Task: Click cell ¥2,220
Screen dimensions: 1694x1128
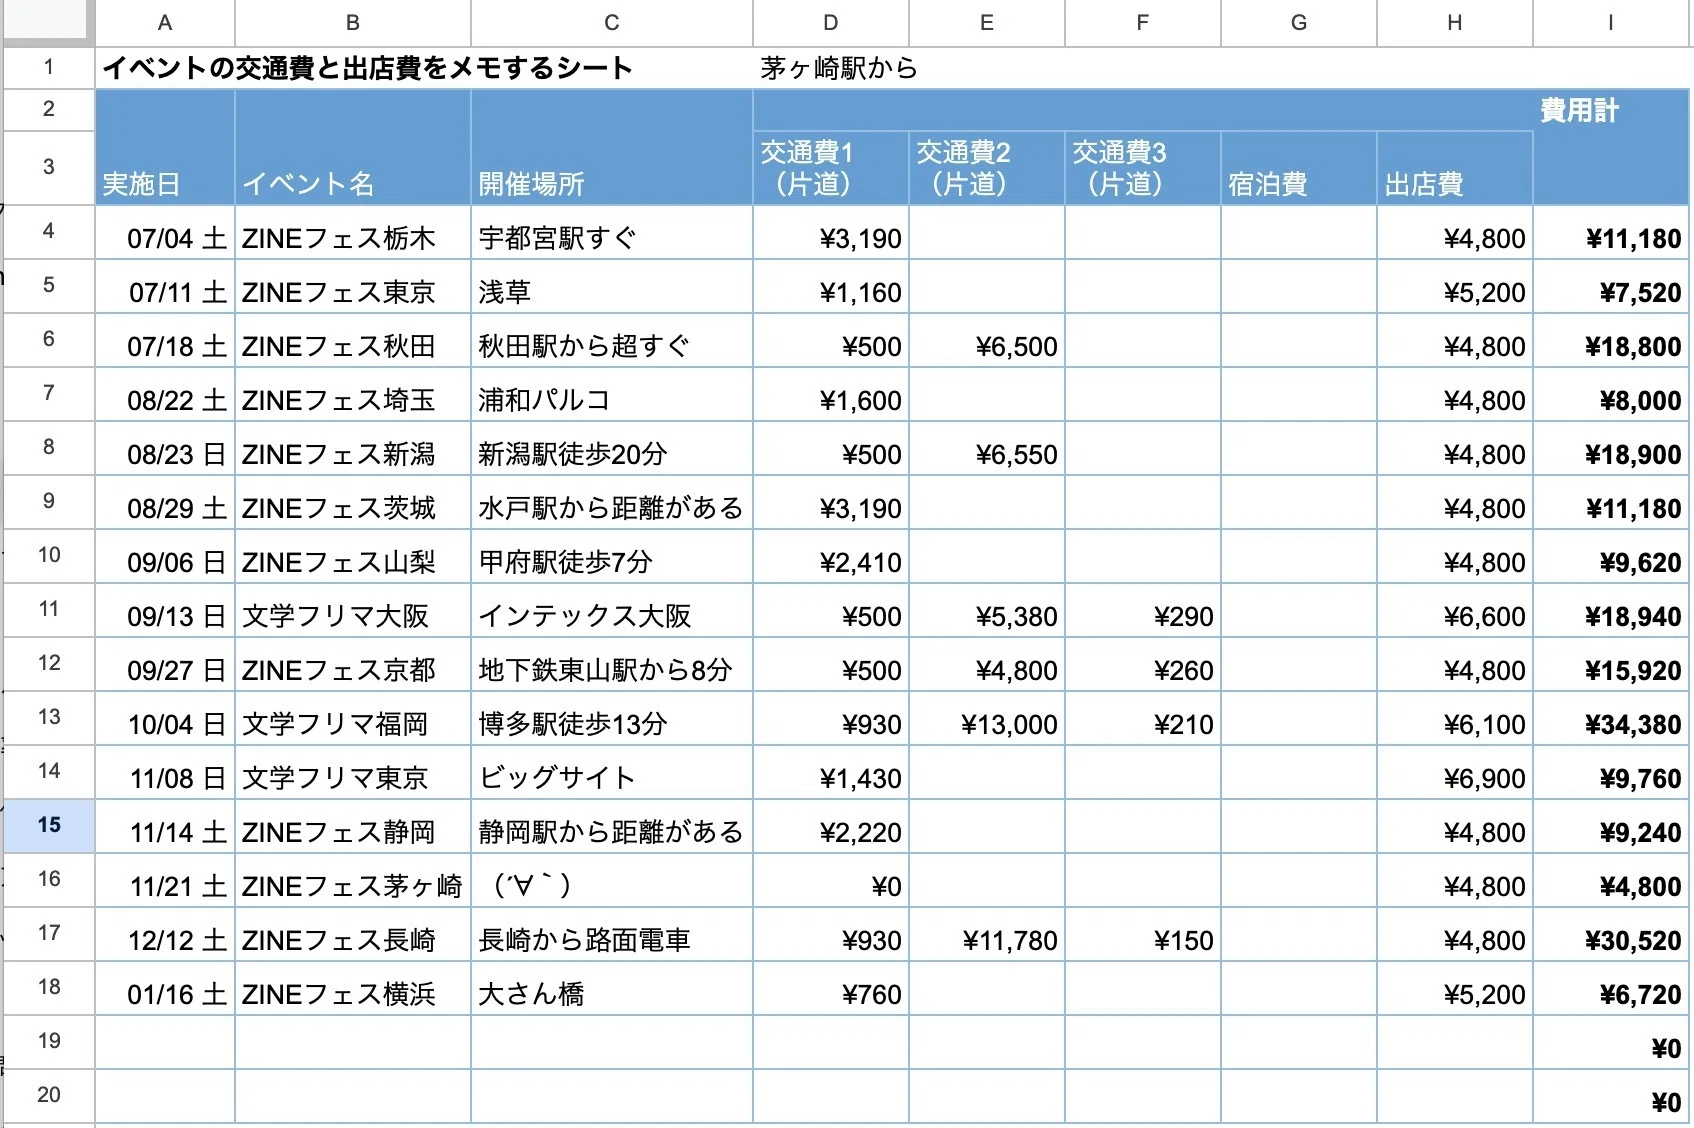Action: tap(831, 827)
